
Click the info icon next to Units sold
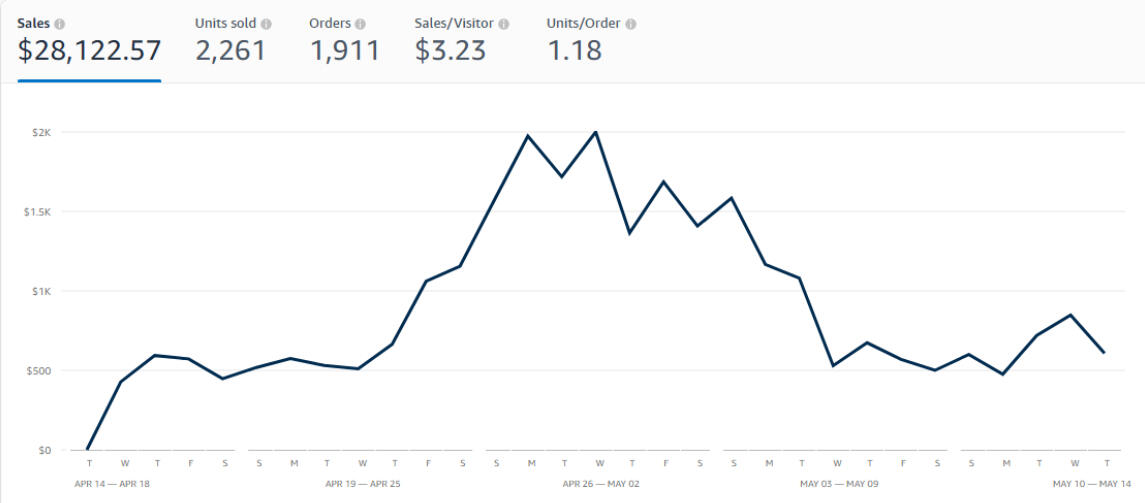[x=266, y=23]
